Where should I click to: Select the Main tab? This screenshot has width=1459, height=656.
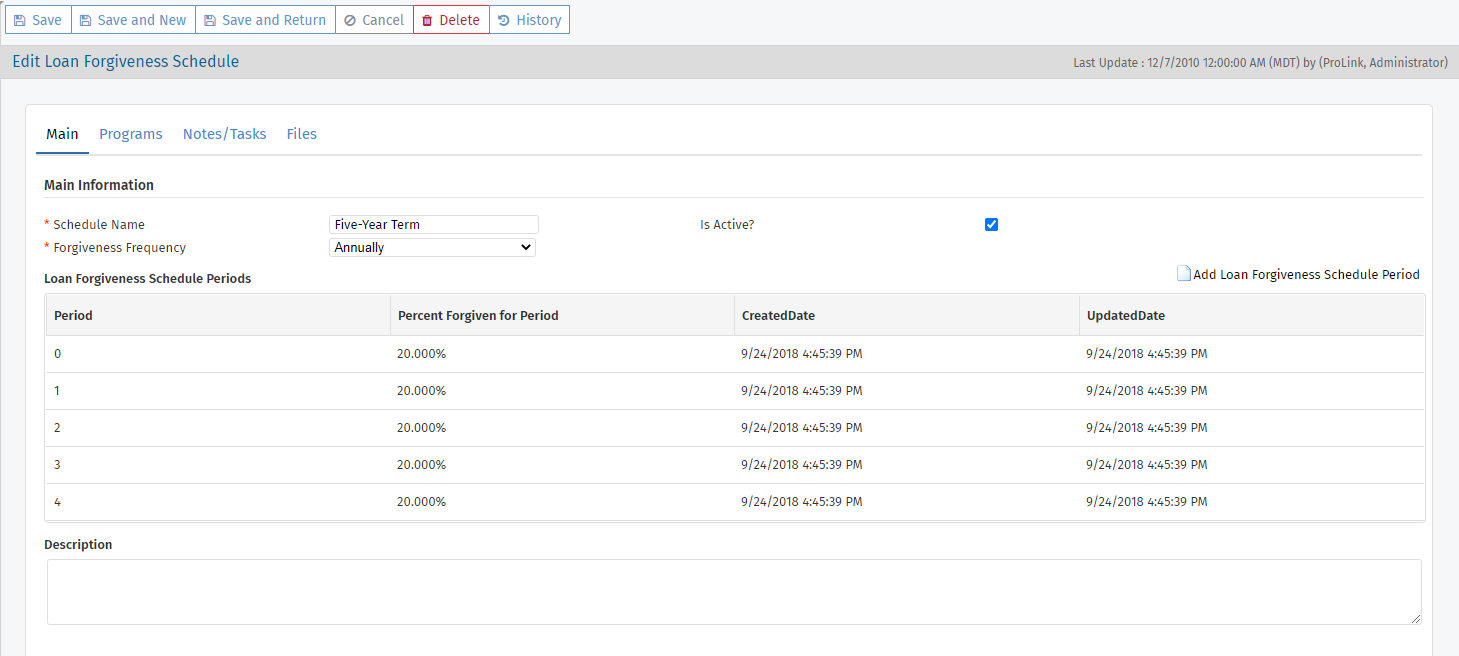coord(62,134)
